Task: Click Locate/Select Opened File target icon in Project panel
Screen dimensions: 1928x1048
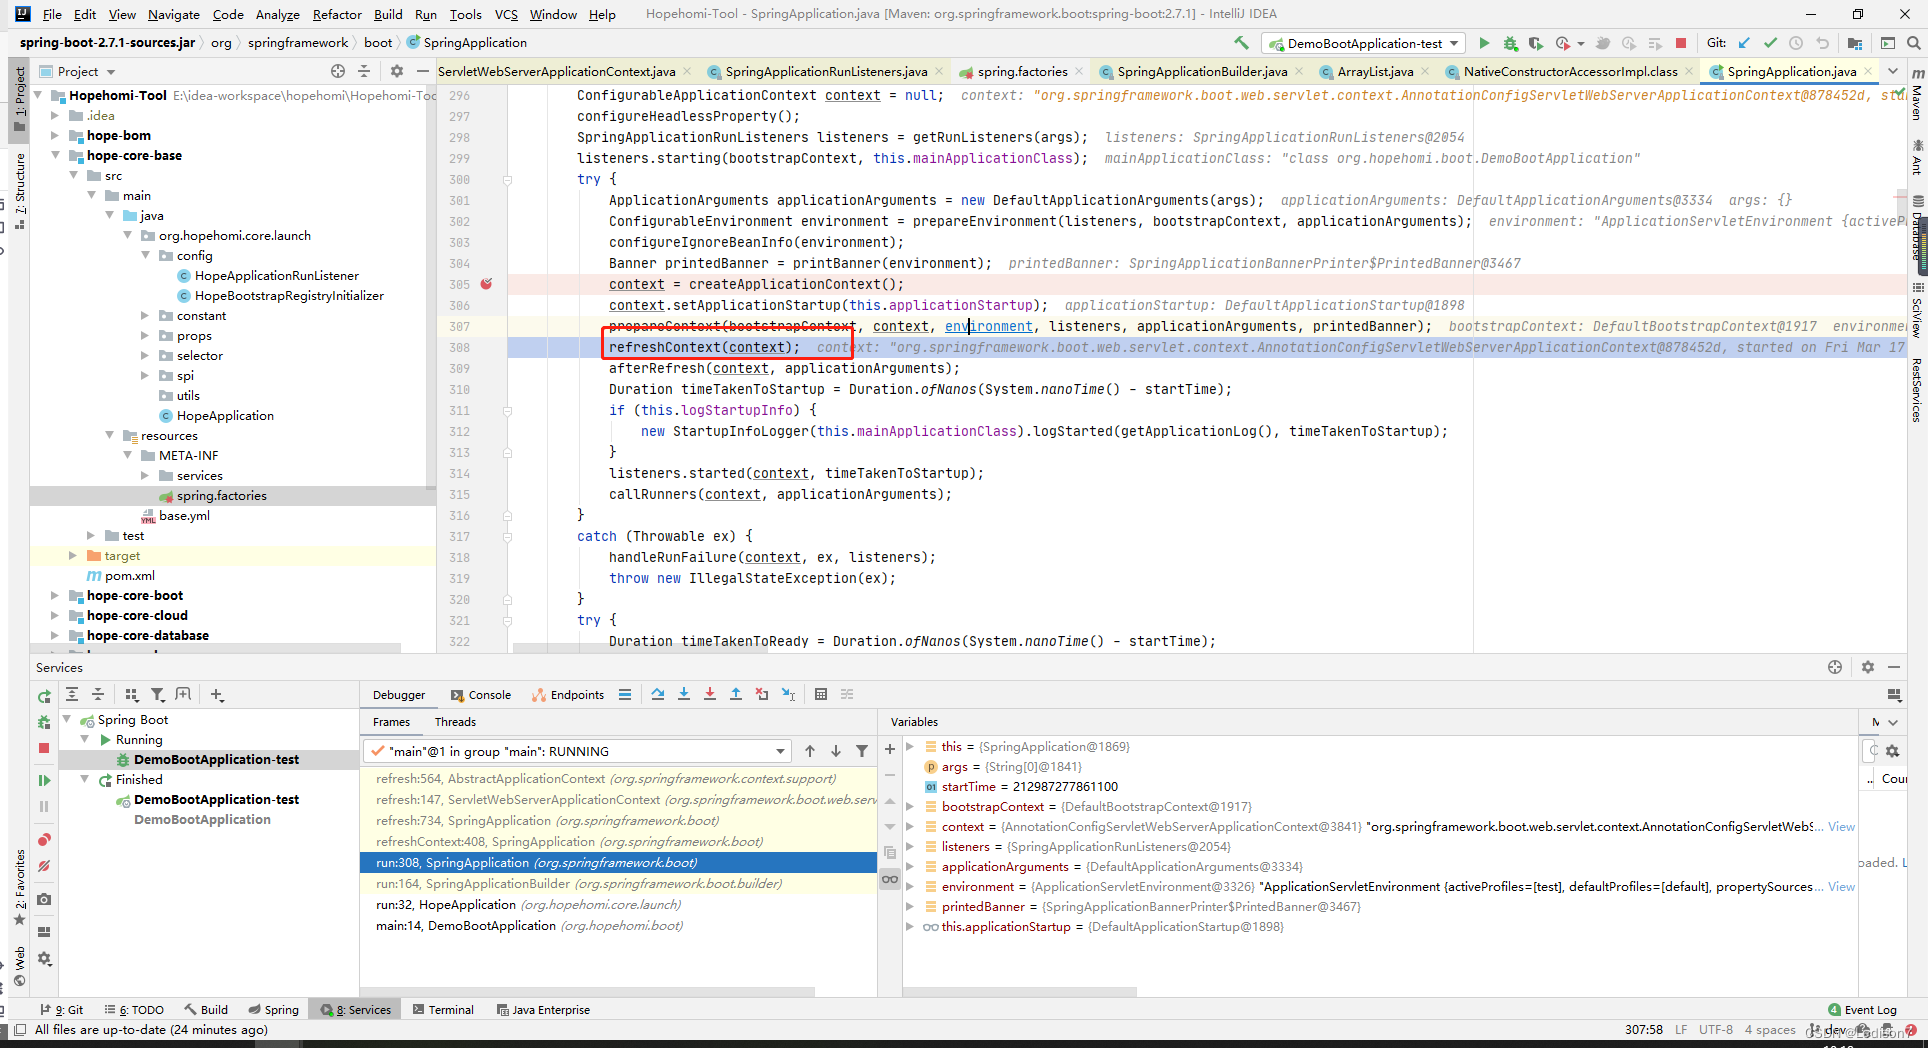Action: click(338, 71)
